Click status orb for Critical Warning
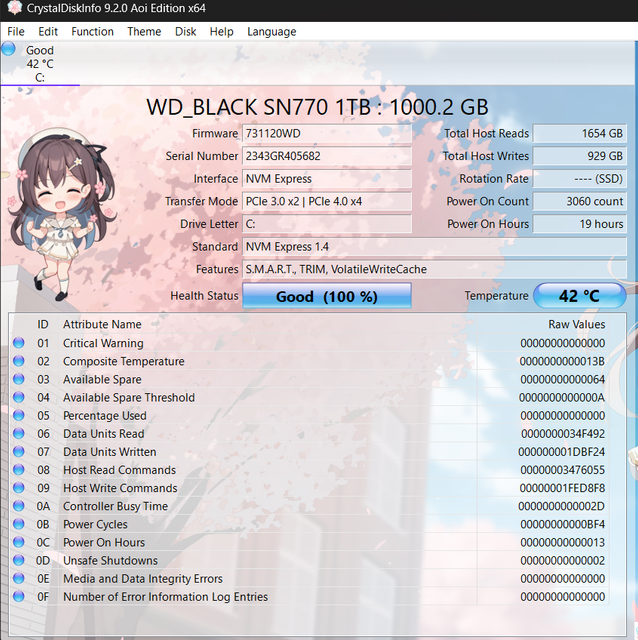 19,342
